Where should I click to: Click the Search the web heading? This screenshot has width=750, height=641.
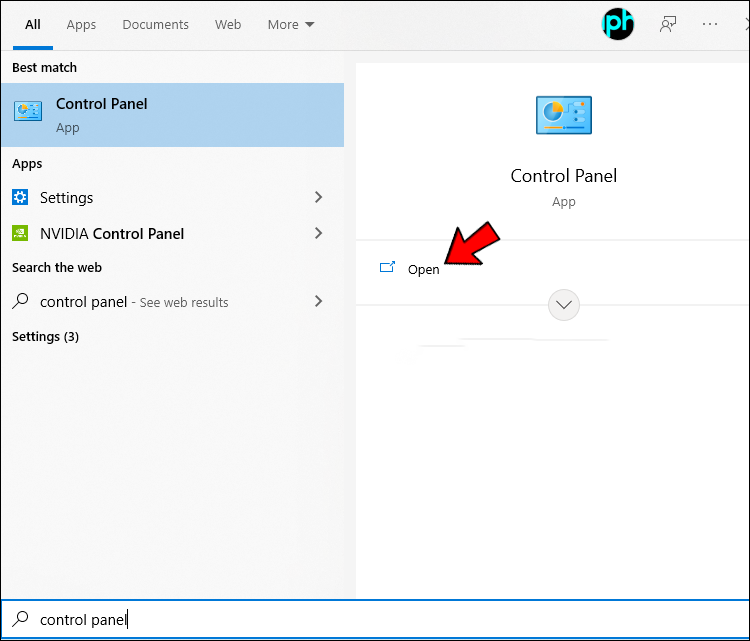point(57,267)
